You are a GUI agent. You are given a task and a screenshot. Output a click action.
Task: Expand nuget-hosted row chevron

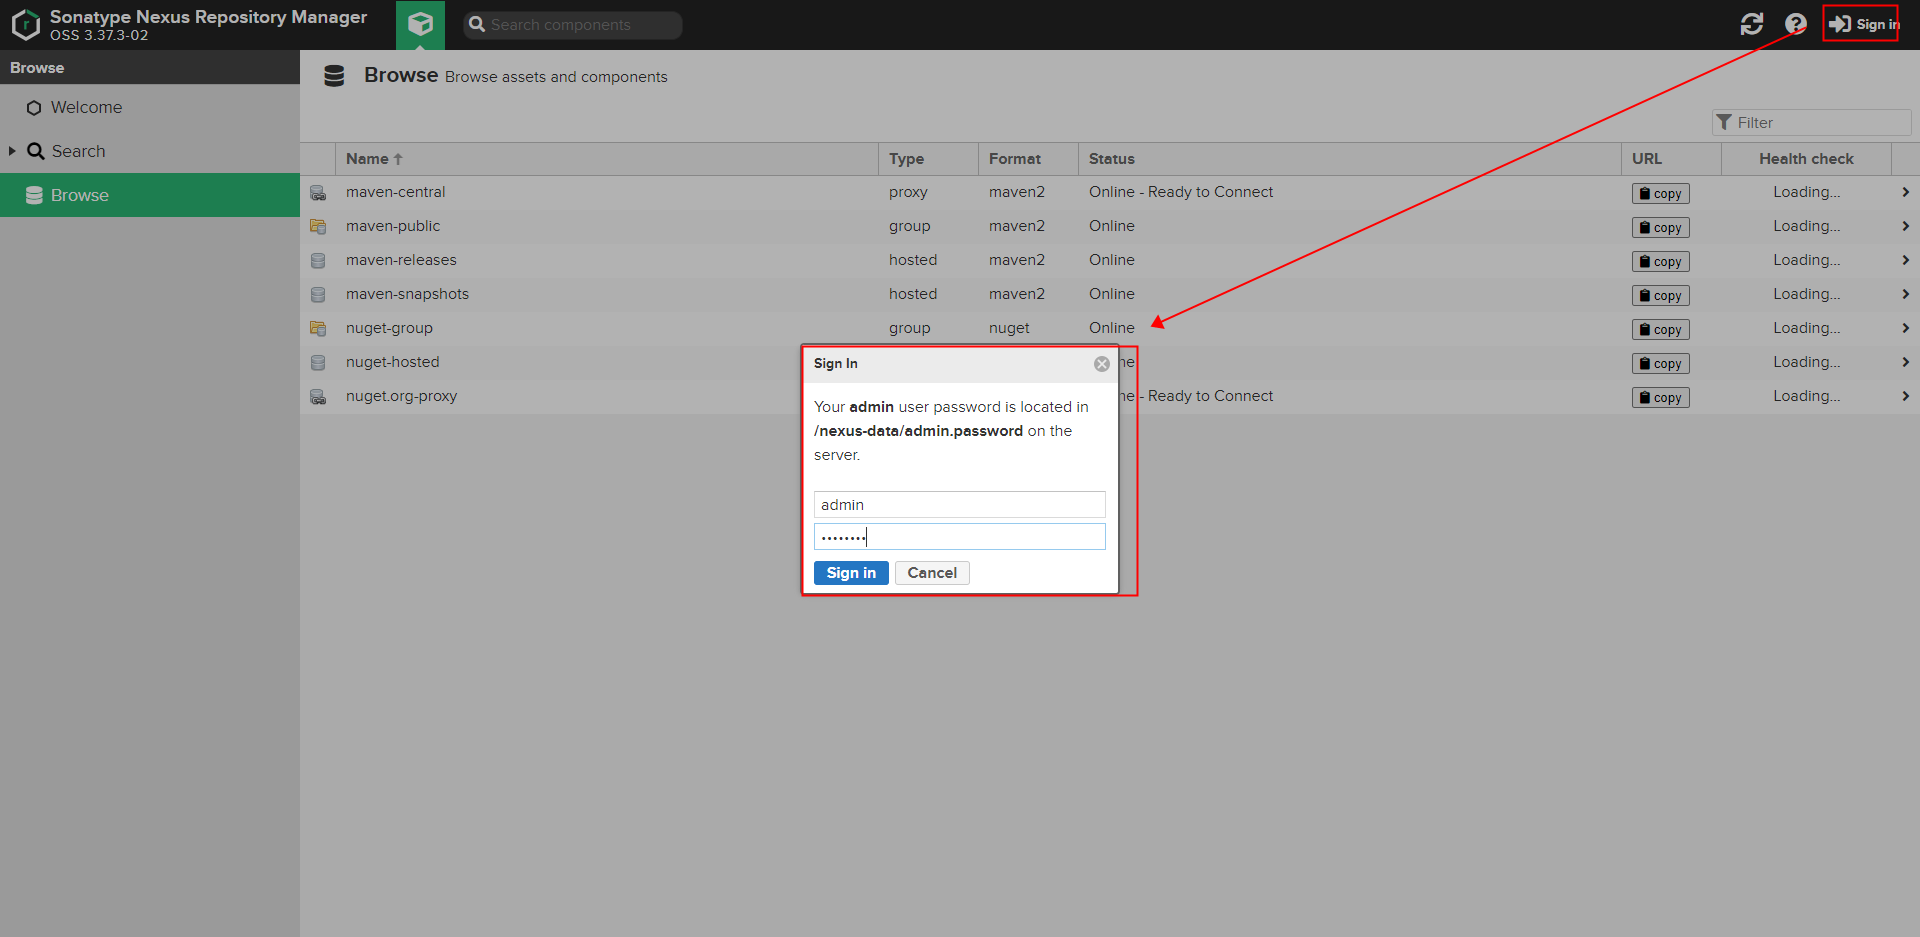coord(1905,362)
